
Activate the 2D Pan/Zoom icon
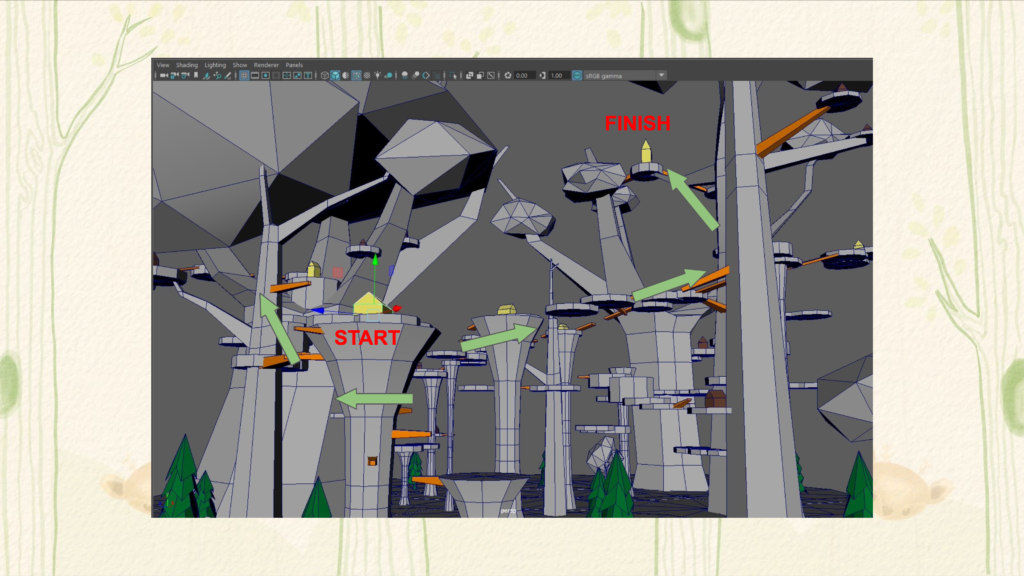tap(217, 76)
